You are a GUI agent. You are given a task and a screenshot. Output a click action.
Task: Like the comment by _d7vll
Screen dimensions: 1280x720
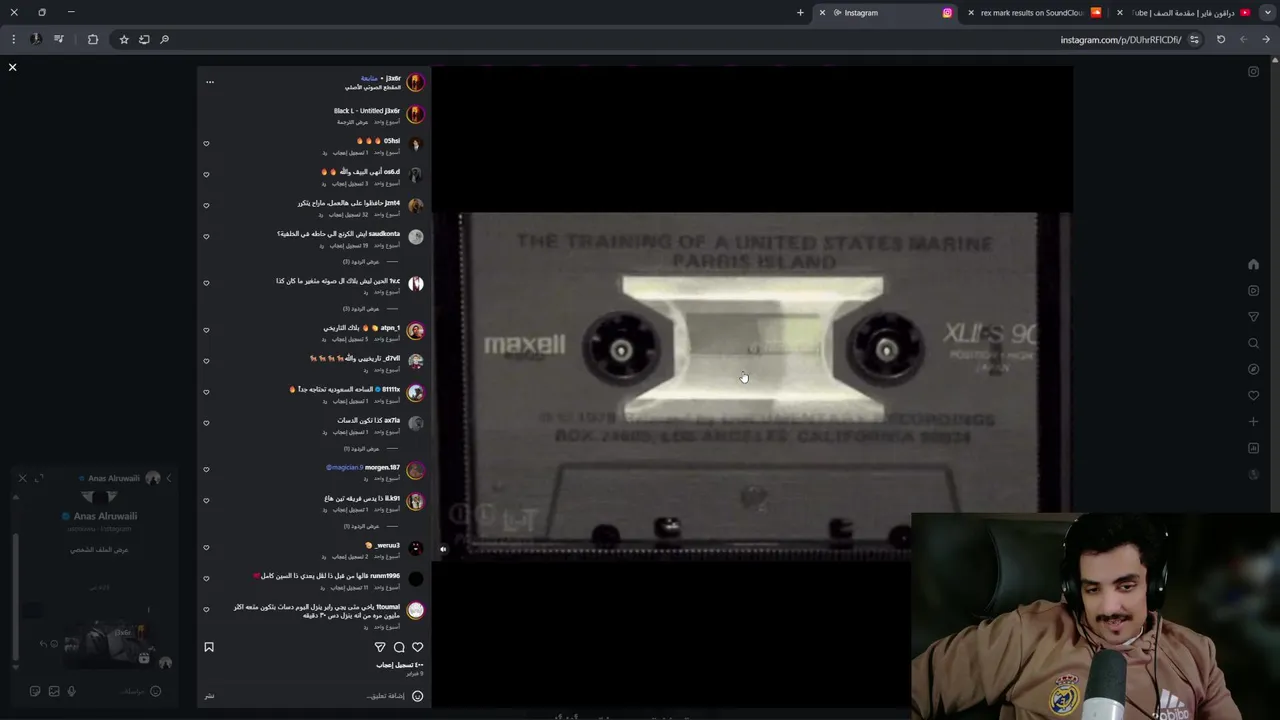click(206, 361)
